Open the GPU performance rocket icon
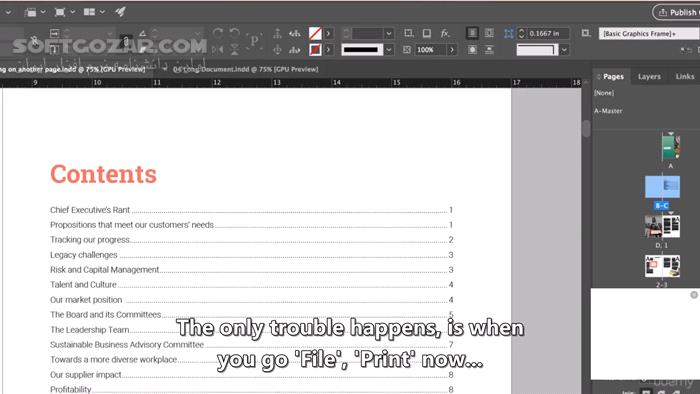Image resolution: width=700 pixels, height=394 pixels. pos(120,12)
